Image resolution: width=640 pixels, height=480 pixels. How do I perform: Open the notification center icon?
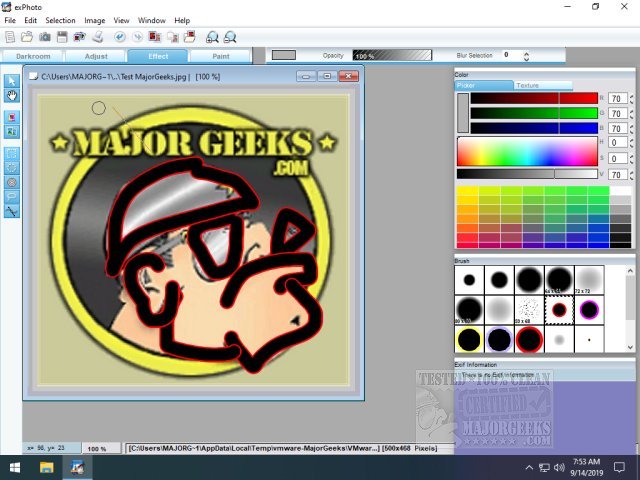coord(619,467)
